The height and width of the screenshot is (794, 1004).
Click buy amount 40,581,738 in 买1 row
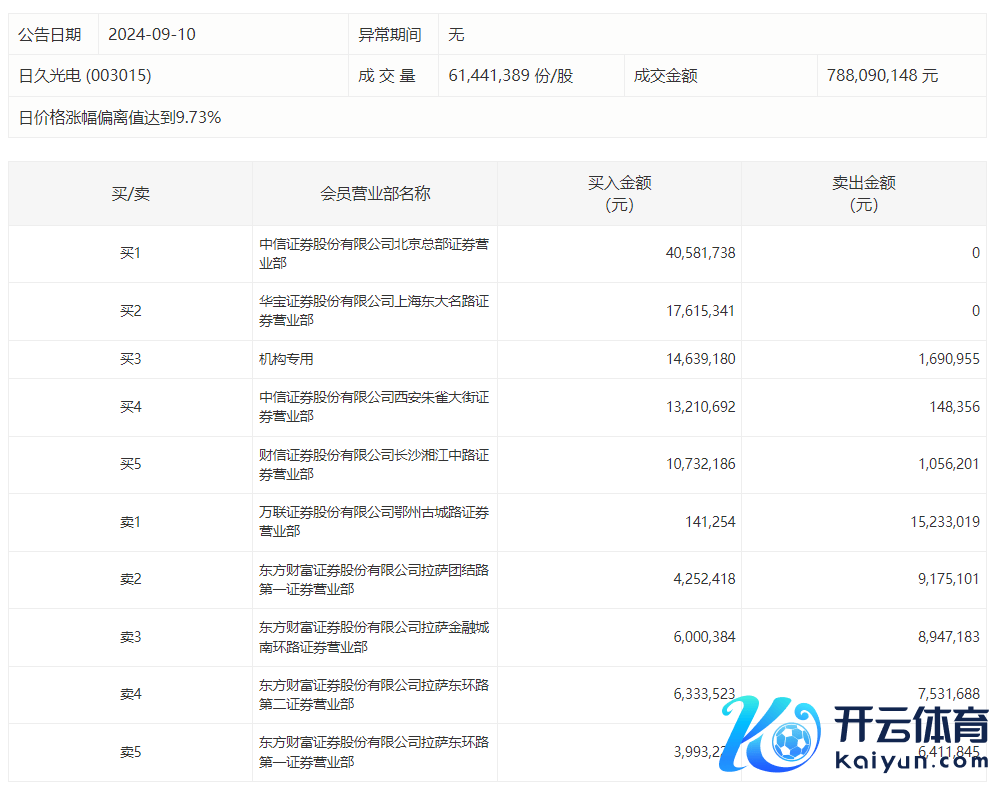click(x=700, y=254)
